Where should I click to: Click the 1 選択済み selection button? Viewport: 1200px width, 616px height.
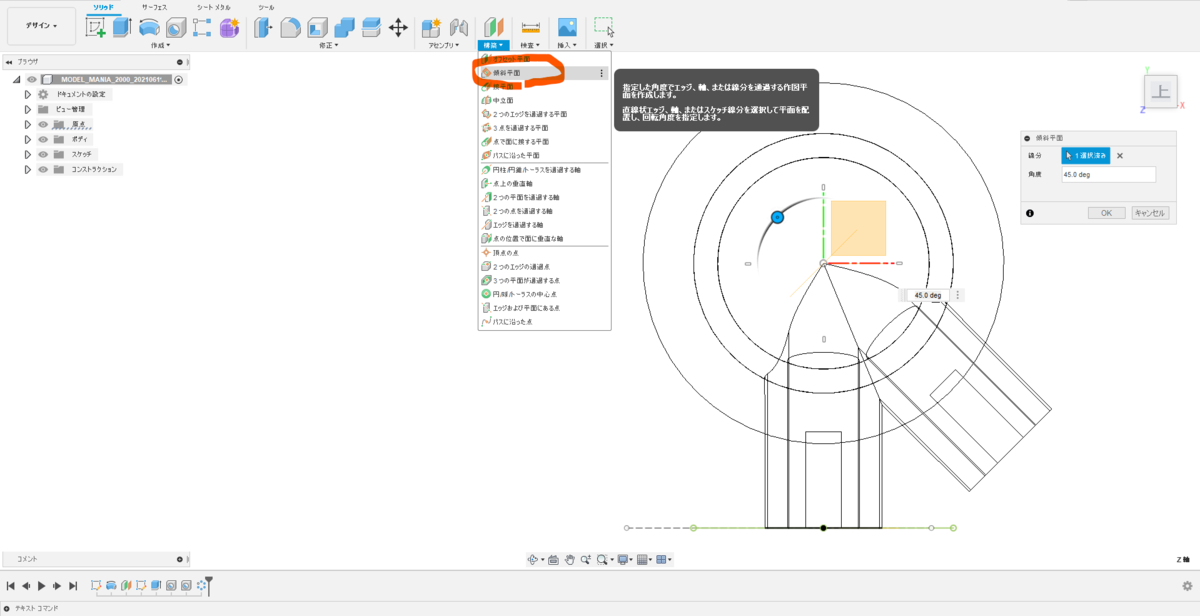[1086, 156]
